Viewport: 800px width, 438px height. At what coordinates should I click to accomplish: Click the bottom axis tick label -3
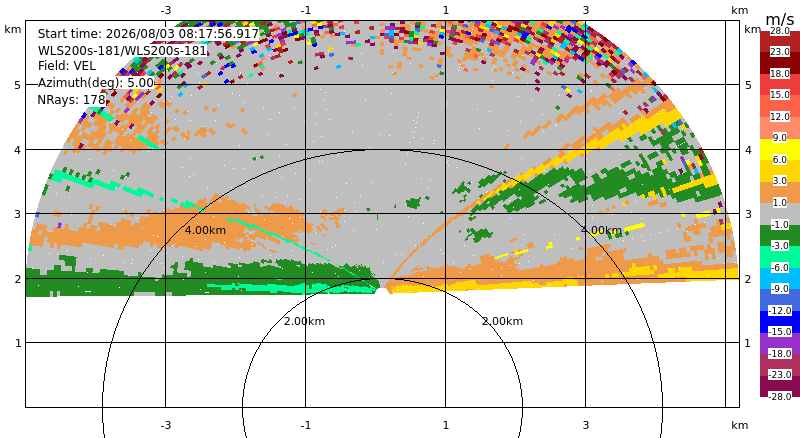165,425
